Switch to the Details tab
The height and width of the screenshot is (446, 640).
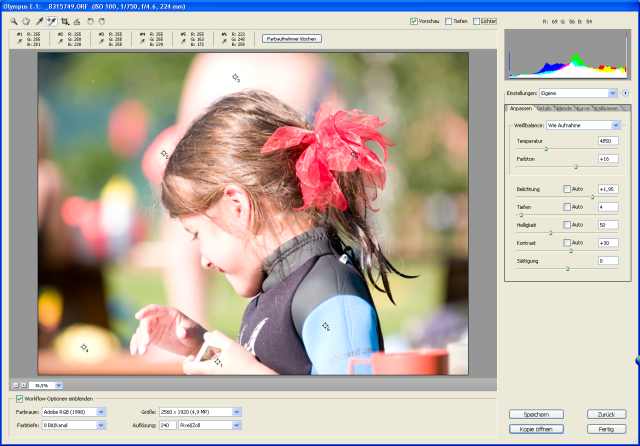(544, 108)
